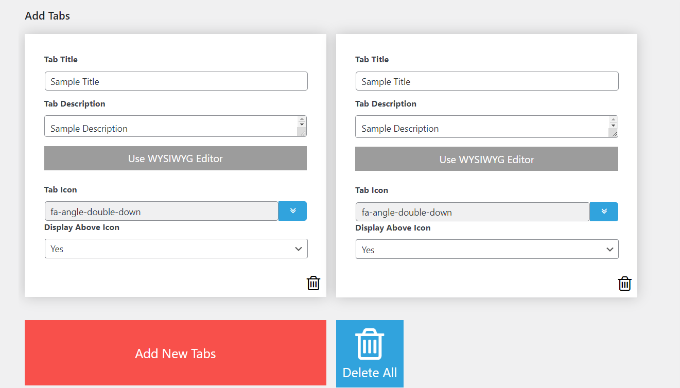Select fa-angle-double-down field in first card

point(161,211)
